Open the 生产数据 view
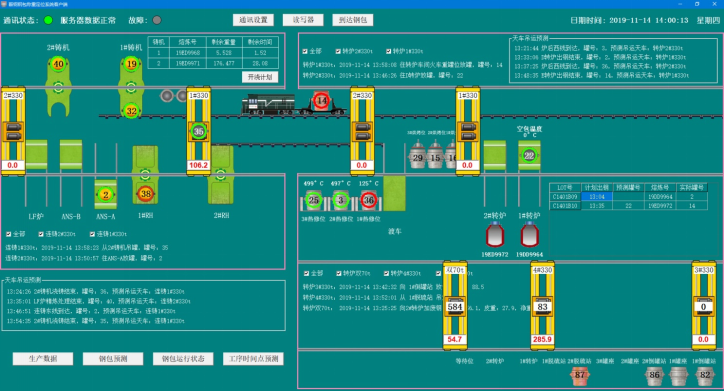The image size is (725, 391). coord(43,359)
